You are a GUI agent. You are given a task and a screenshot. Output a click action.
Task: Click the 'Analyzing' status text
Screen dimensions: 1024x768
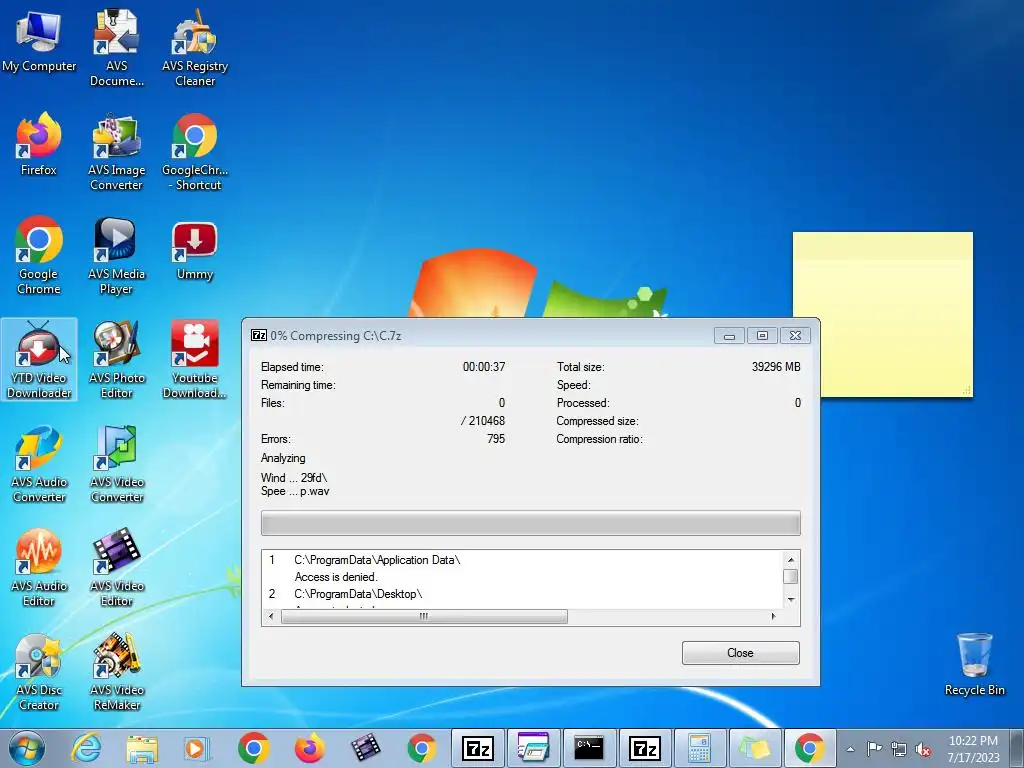[x=283, y=458]
